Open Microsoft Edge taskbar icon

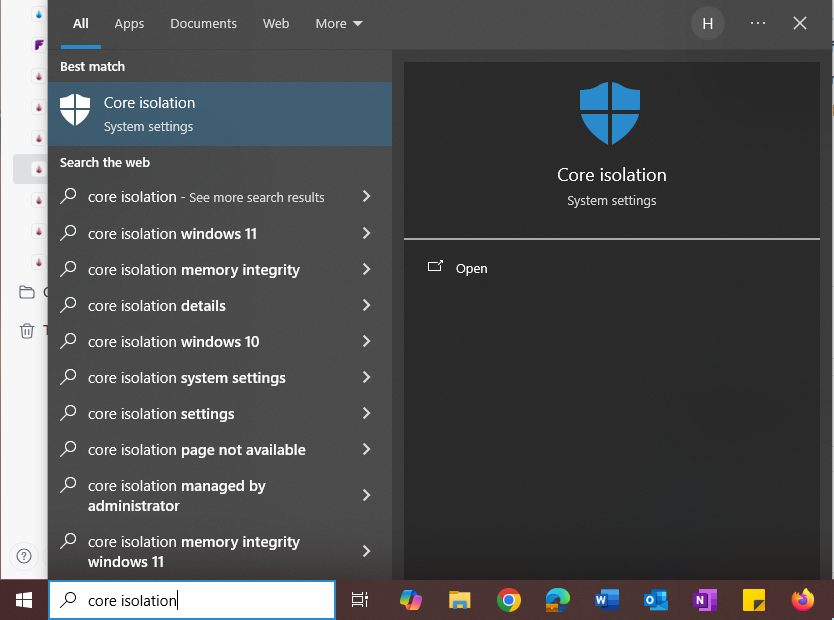pyautogui.click(x=557, y=600)
